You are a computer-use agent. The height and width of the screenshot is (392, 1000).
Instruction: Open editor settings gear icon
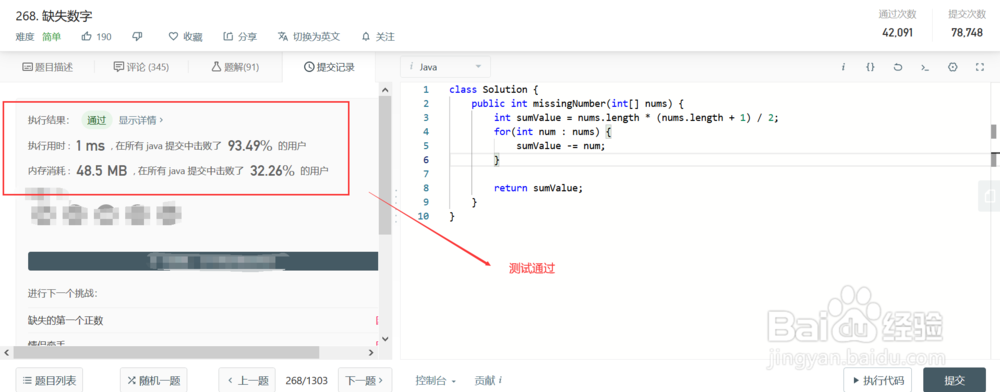(x=953, y=67)
